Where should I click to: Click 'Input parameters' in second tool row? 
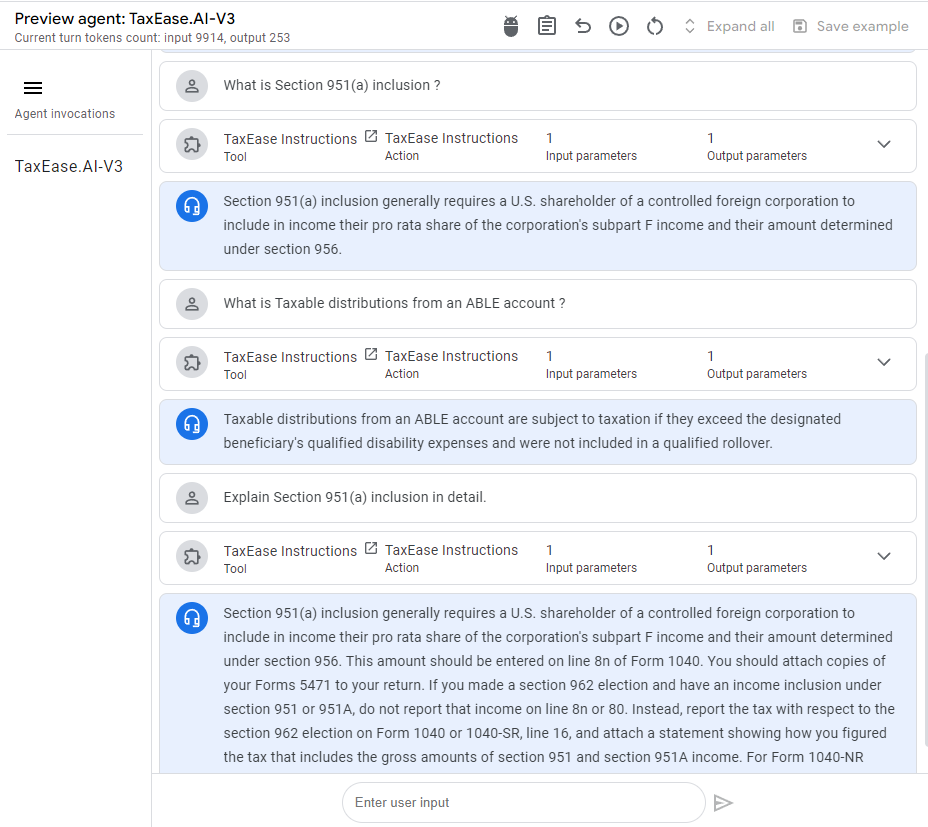click(x=591, y=374)
